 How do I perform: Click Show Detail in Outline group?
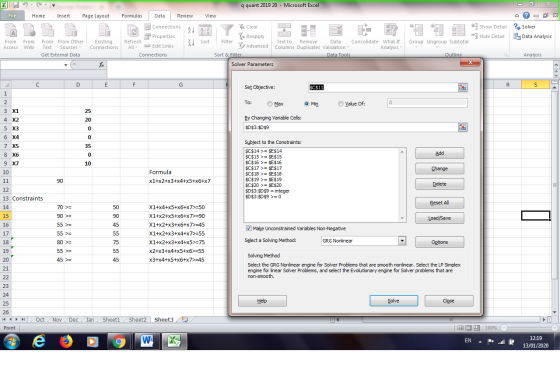[x=489, y=27]
